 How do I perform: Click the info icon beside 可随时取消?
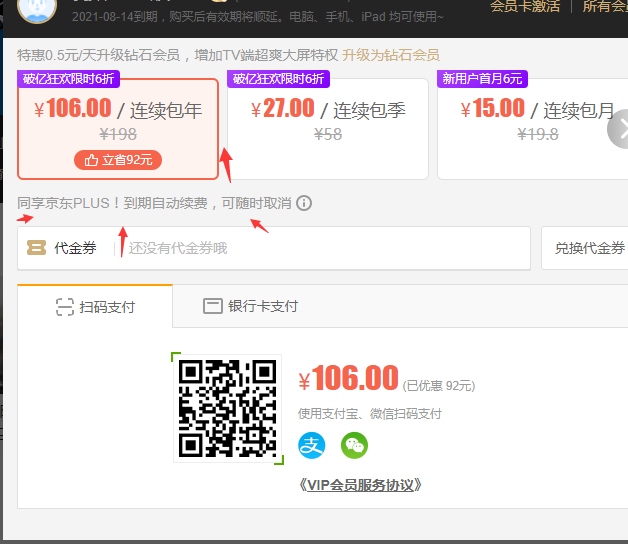pos(304,203)
